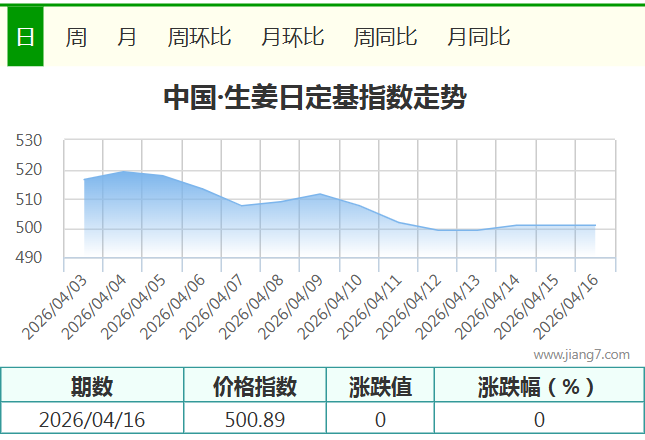Click the 涨跌幅（%） column header
This screenshot has height=440, width=645.
[538, 386]
